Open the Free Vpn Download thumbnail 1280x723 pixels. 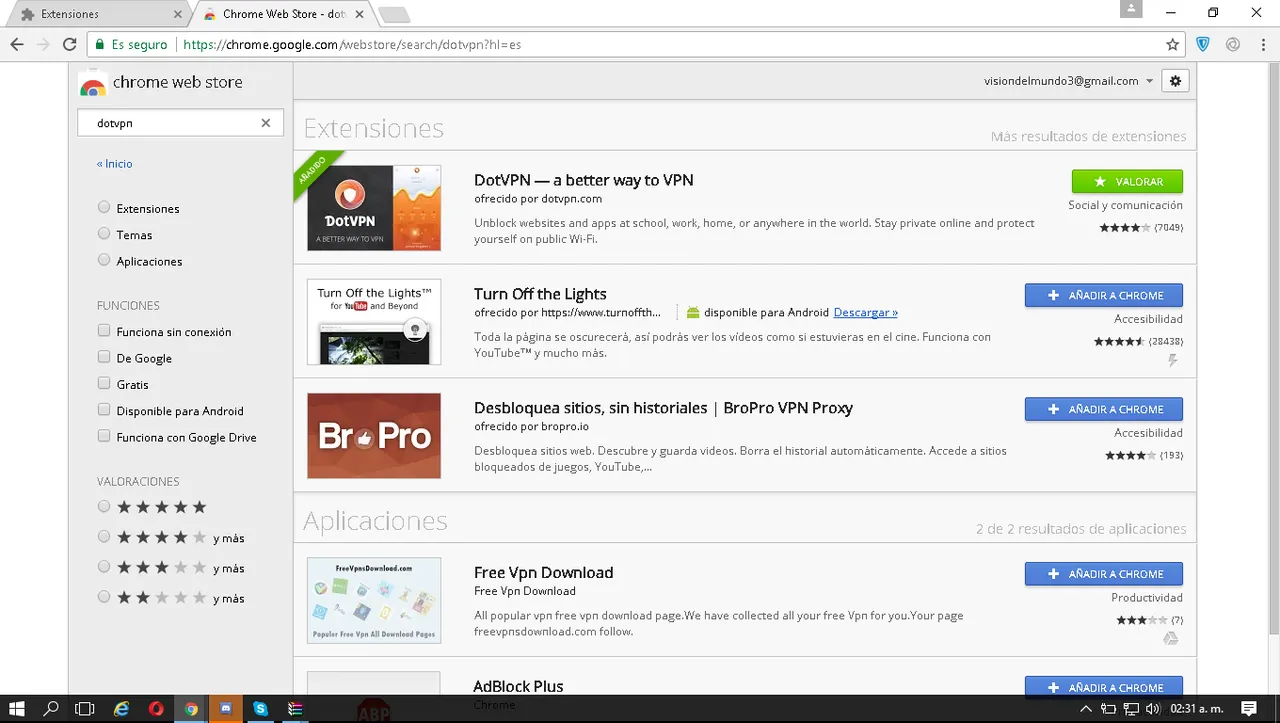(x=374, y=600)
